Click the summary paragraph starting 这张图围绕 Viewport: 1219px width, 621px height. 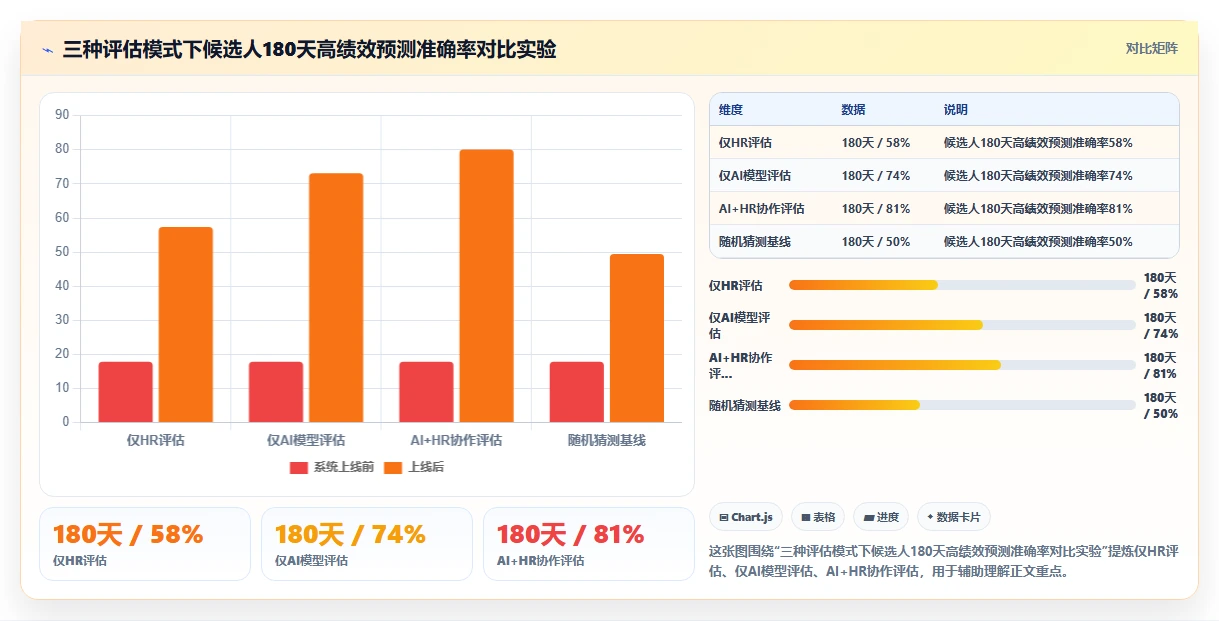pos(945,562)
